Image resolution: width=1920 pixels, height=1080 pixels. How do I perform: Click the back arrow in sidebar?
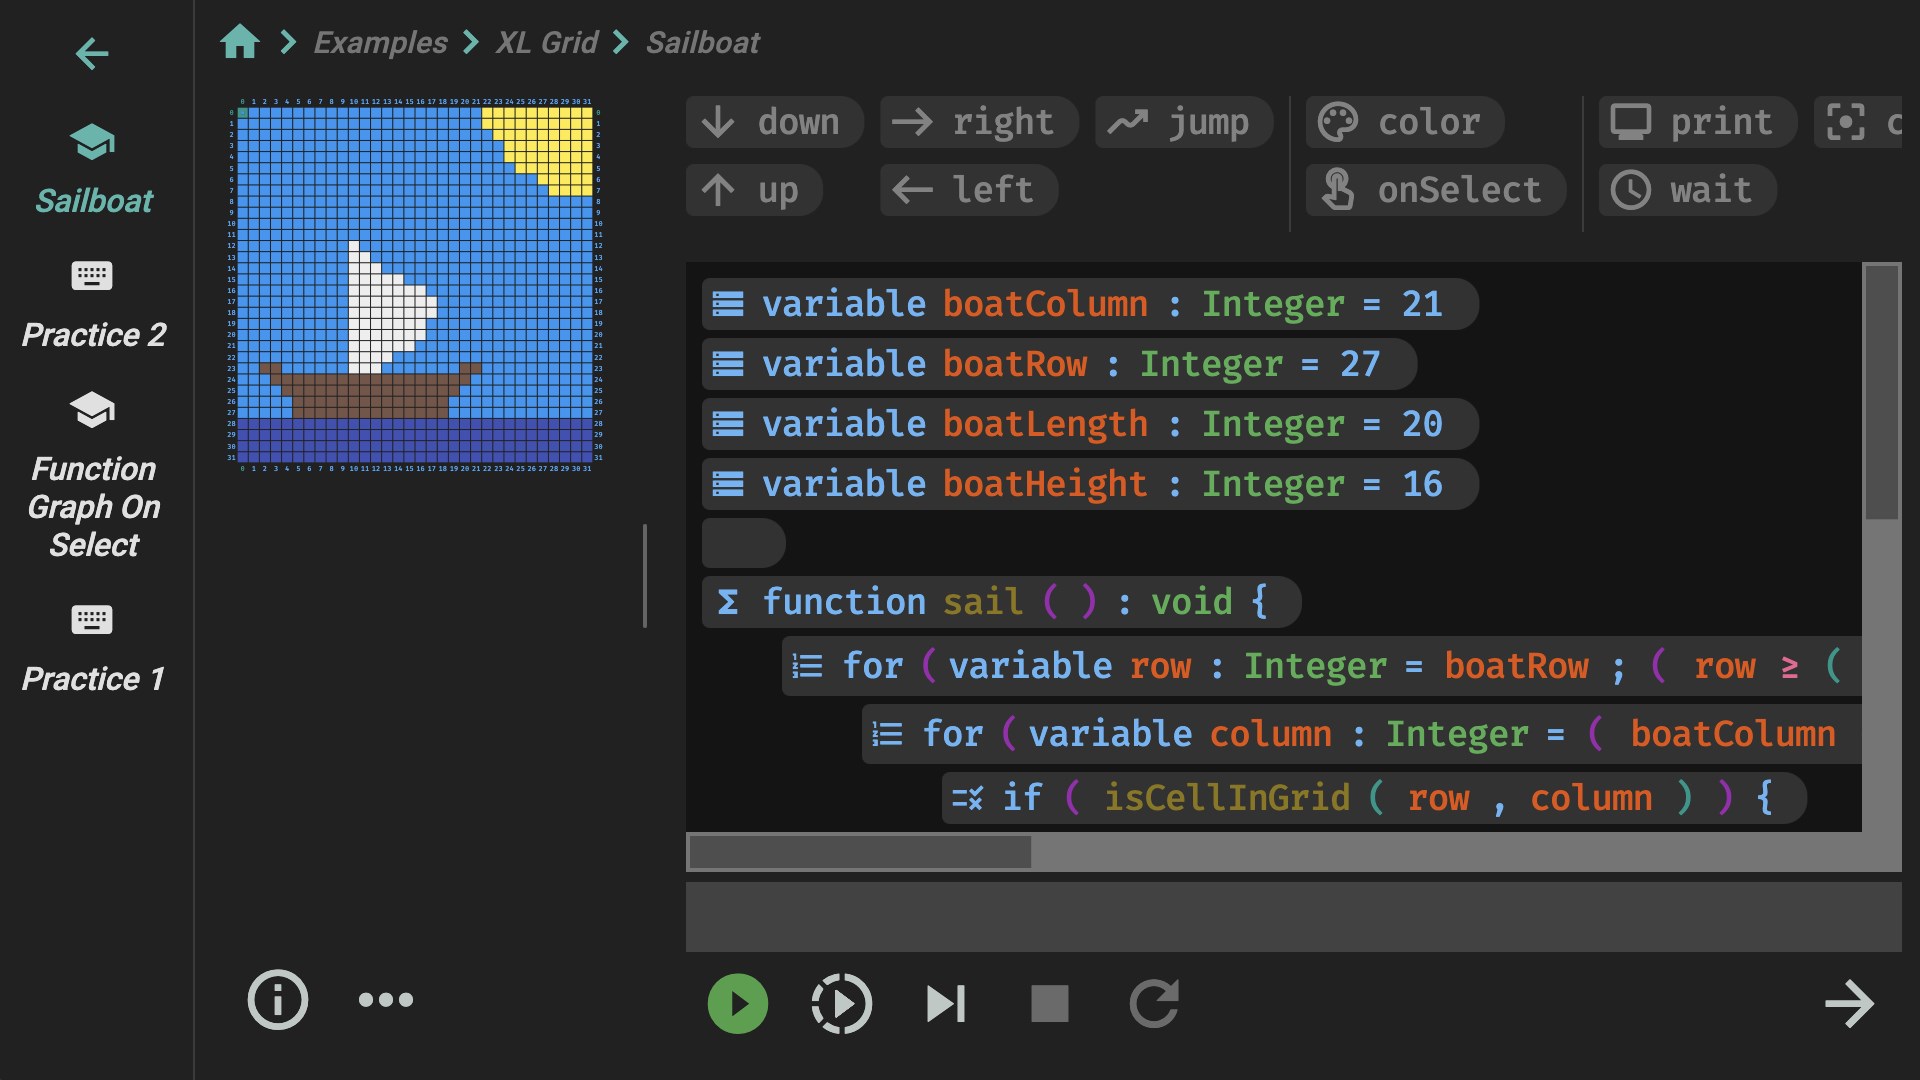92,54
